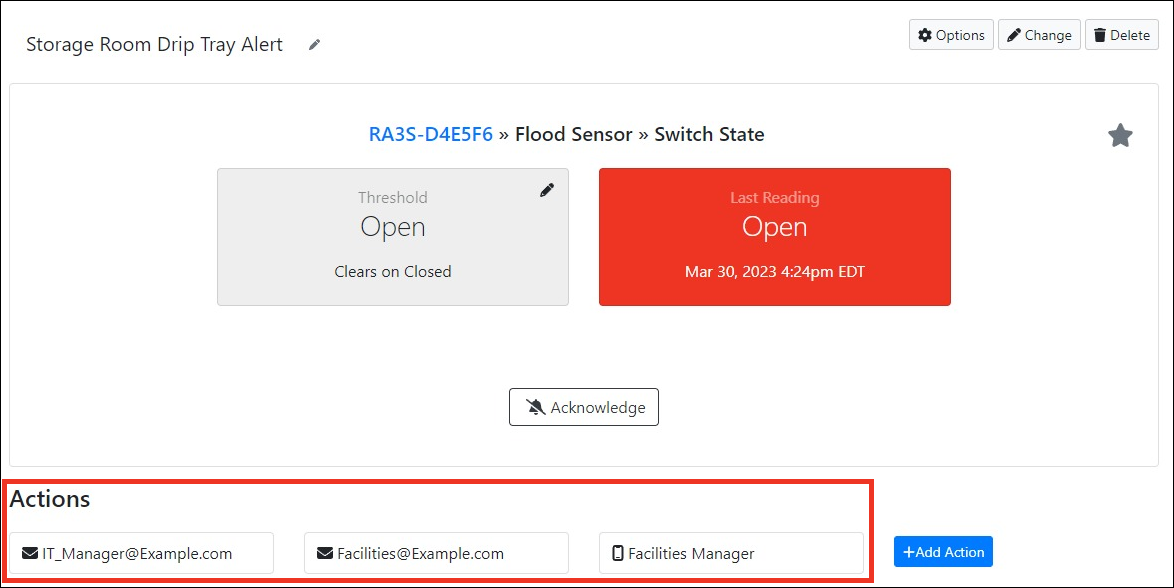
Task: Toggle the favorite star icon
Action: (1120, 136)
